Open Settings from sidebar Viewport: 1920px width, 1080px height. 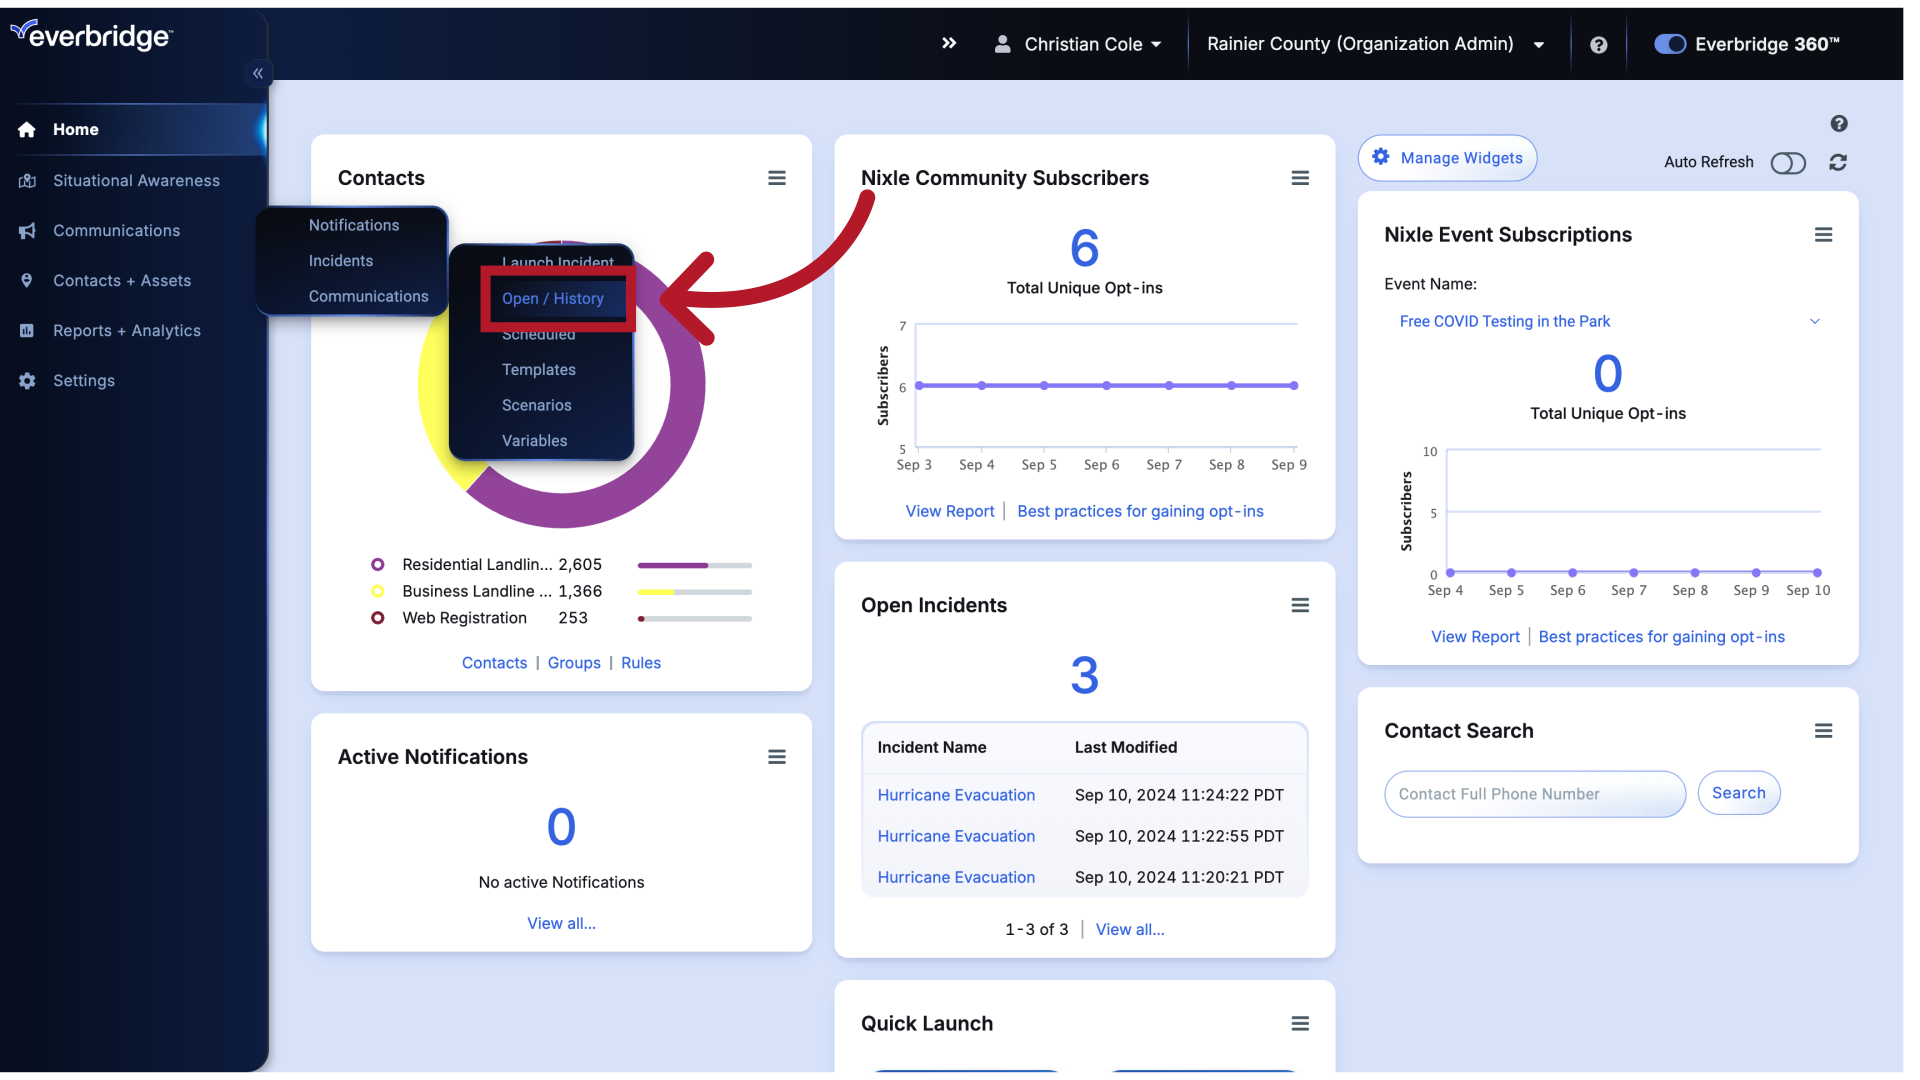tap(83, 381)
